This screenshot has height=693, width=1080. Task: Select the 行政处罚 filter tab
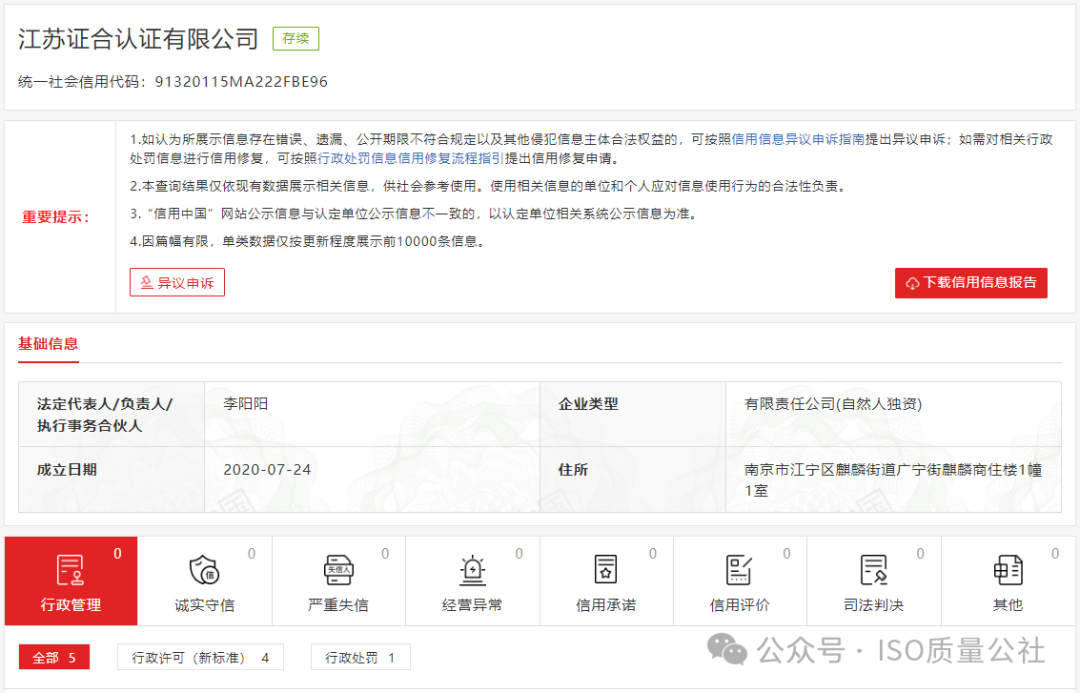360,657
